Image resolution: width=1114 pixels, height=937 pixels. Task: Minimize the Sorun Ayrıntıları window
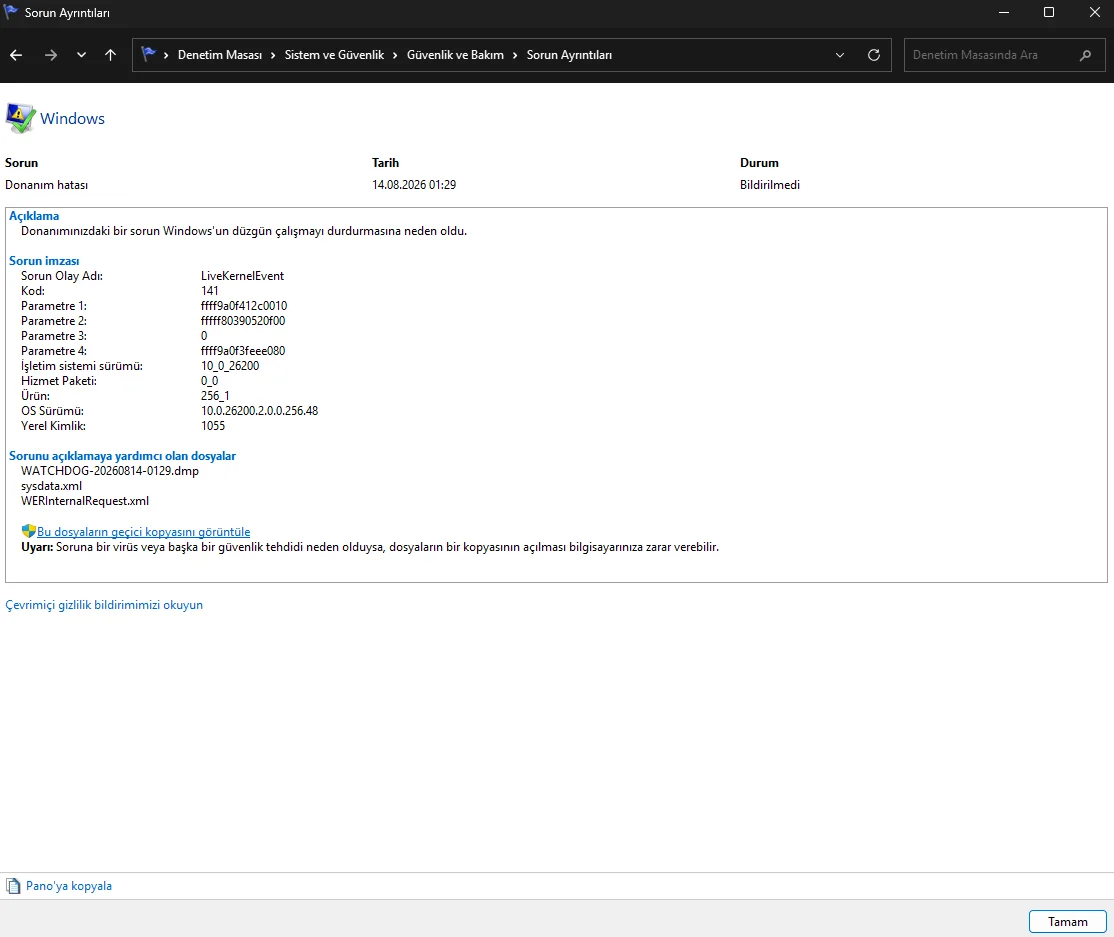tap(1004, 13)
